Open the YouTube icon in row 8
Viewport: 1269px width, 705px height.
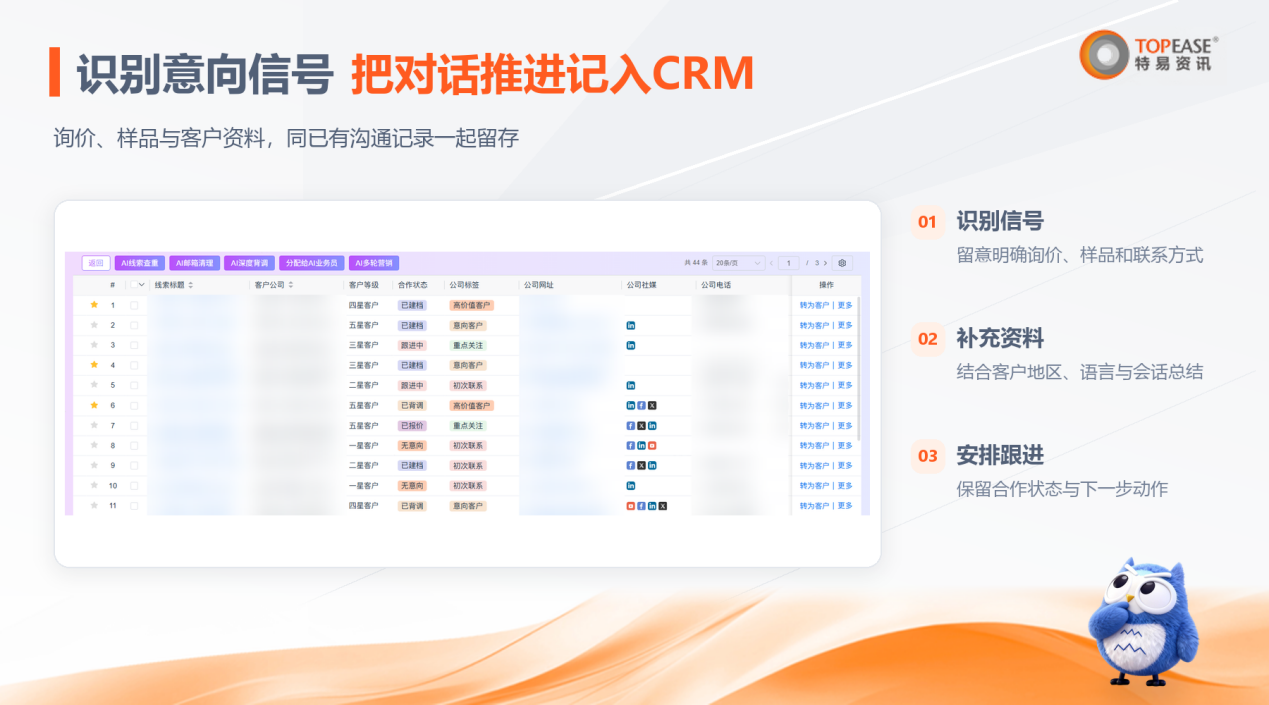652,445
